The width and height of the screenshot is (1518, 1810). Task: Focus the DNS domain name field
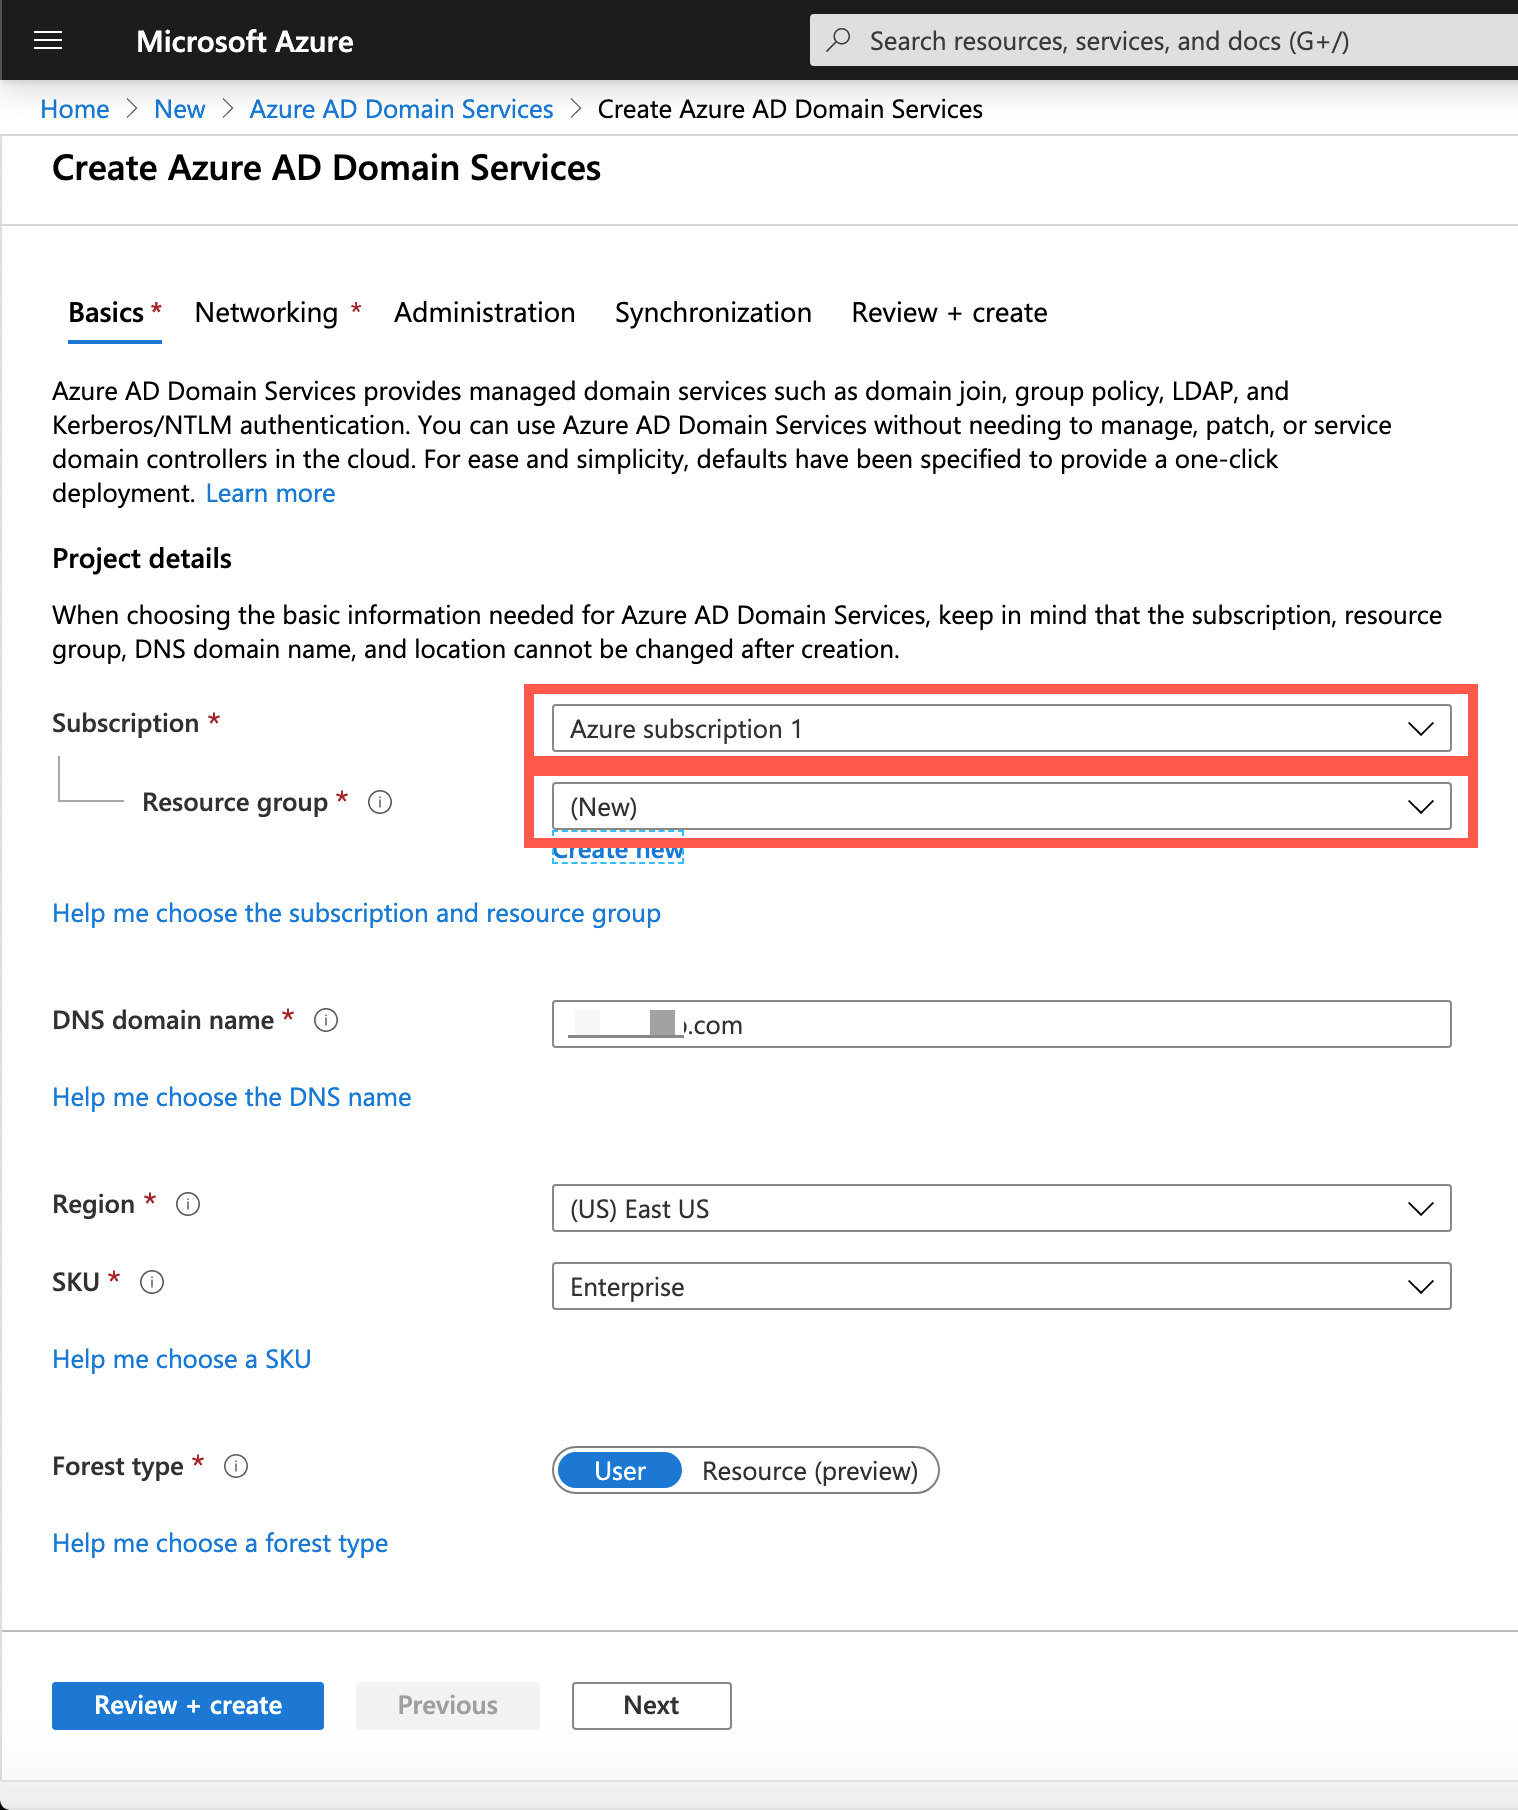tap(1001, 1024)
